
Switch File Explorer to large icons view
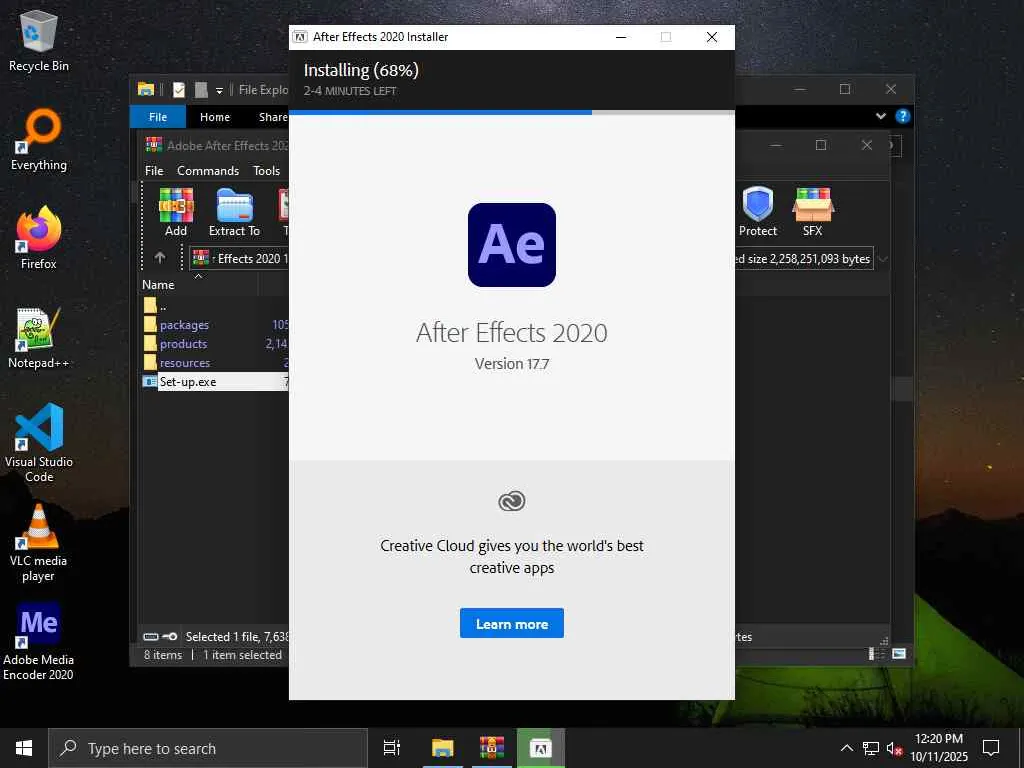click(x=899, y=654)
